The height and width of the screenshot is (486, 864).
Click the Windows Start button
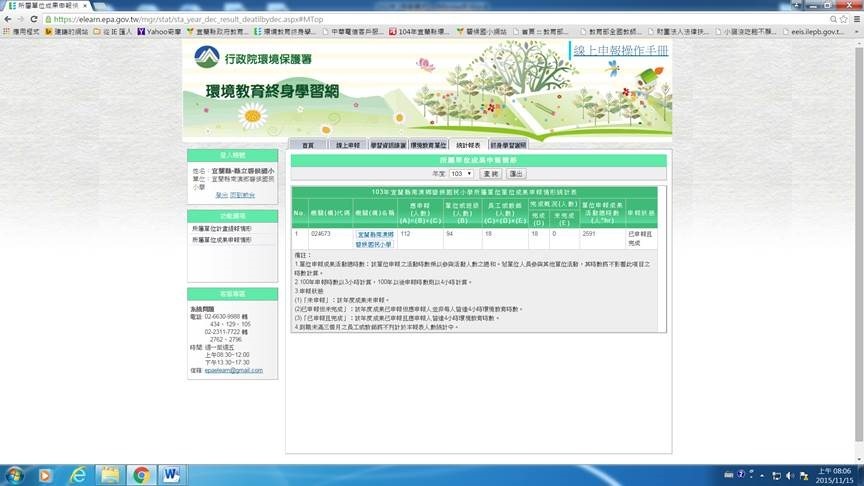[17, 474]
